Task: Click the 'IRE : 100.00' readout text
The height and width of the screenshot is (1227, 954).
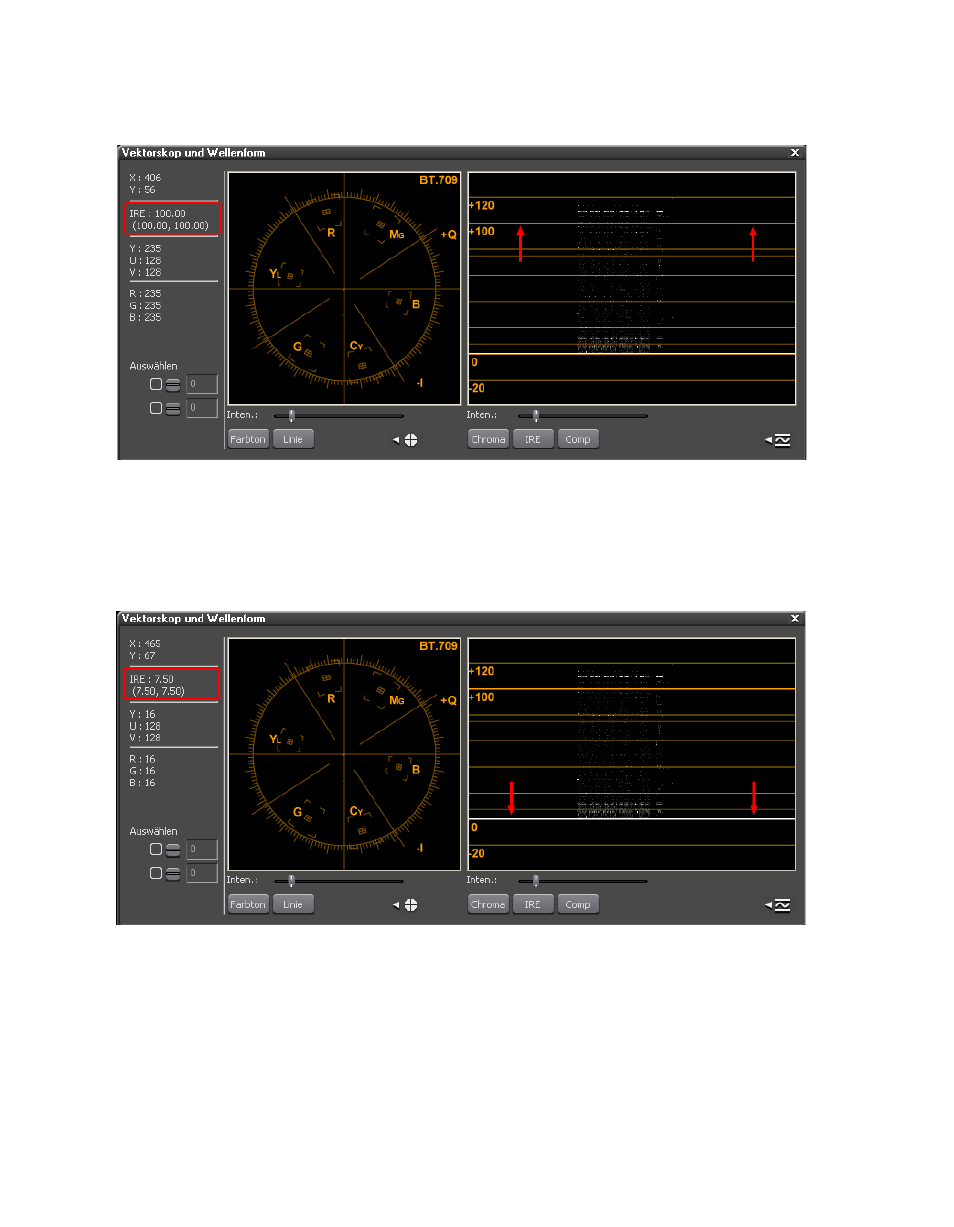Action: tap(157, 213)
